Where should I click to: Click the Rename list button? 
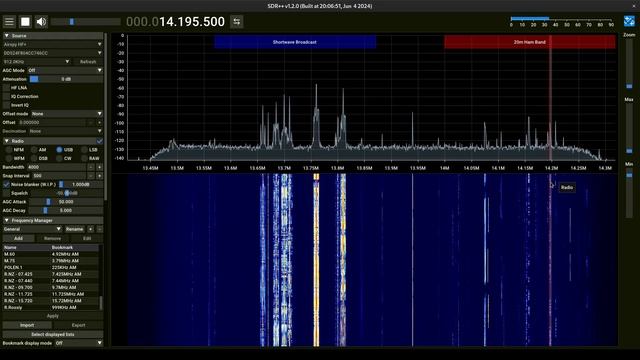pyautogui.click(x=75, y=229)
